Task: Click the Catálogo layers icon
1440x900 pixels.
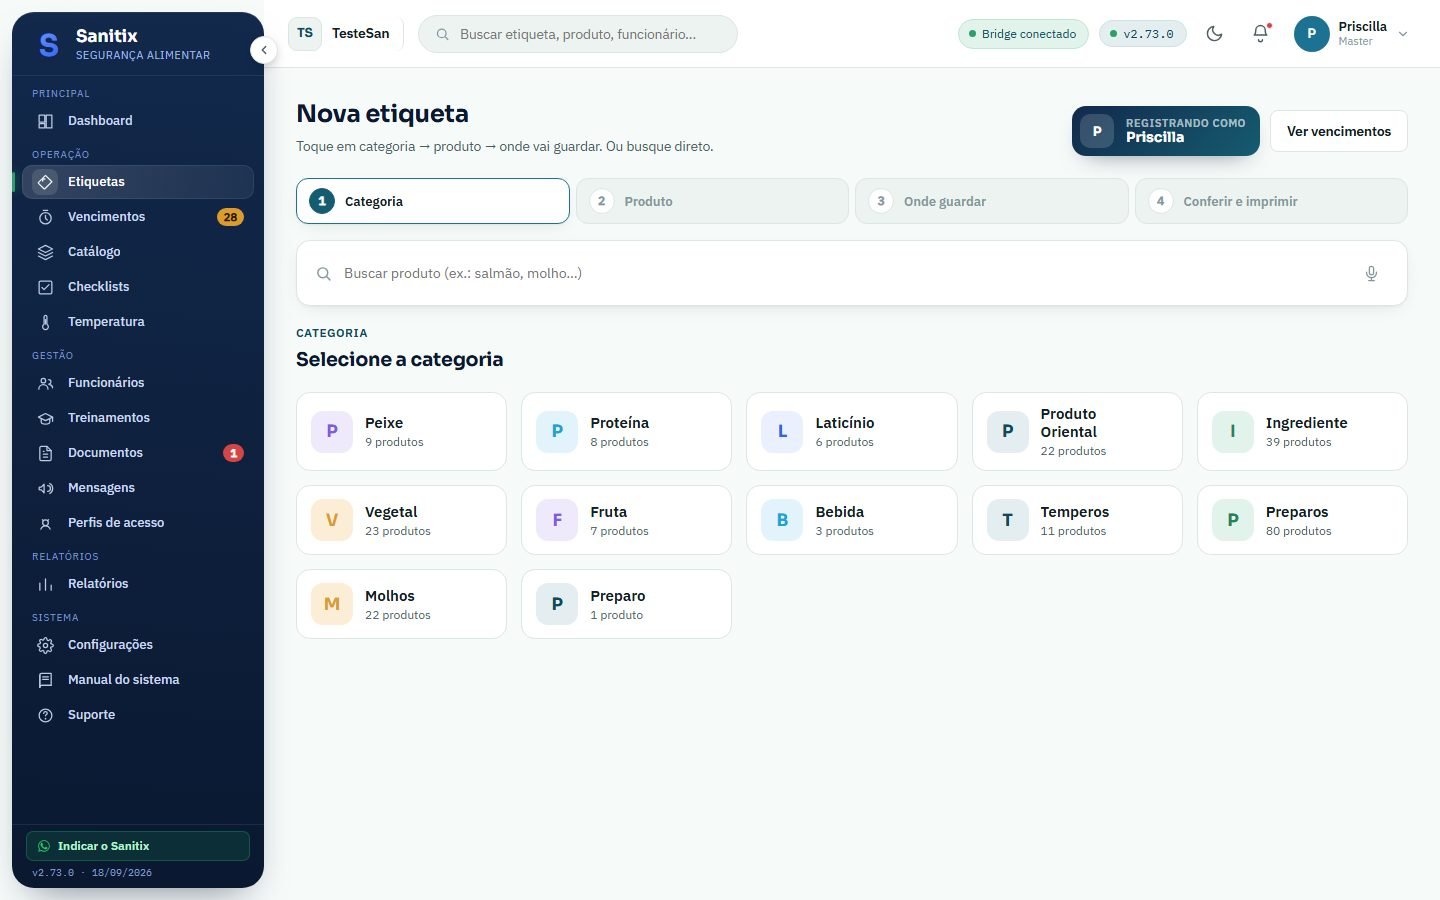Action: [x=45, y=252]
